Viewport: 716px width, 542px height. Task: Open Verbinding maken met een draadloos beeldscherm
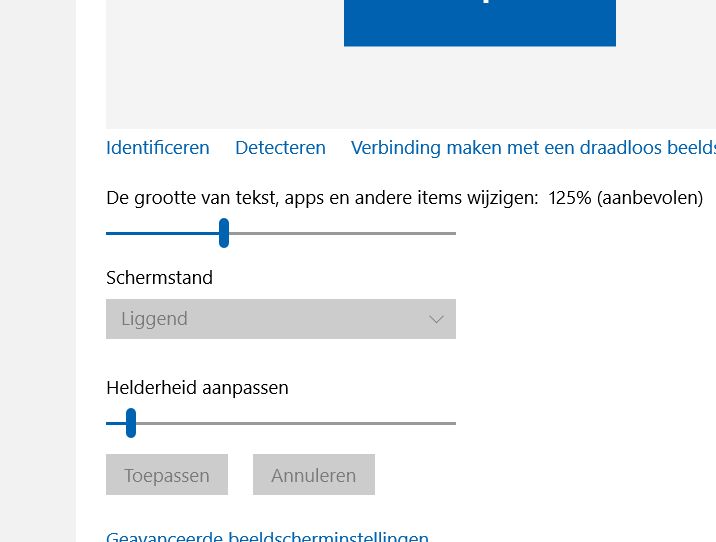point(533,148)
